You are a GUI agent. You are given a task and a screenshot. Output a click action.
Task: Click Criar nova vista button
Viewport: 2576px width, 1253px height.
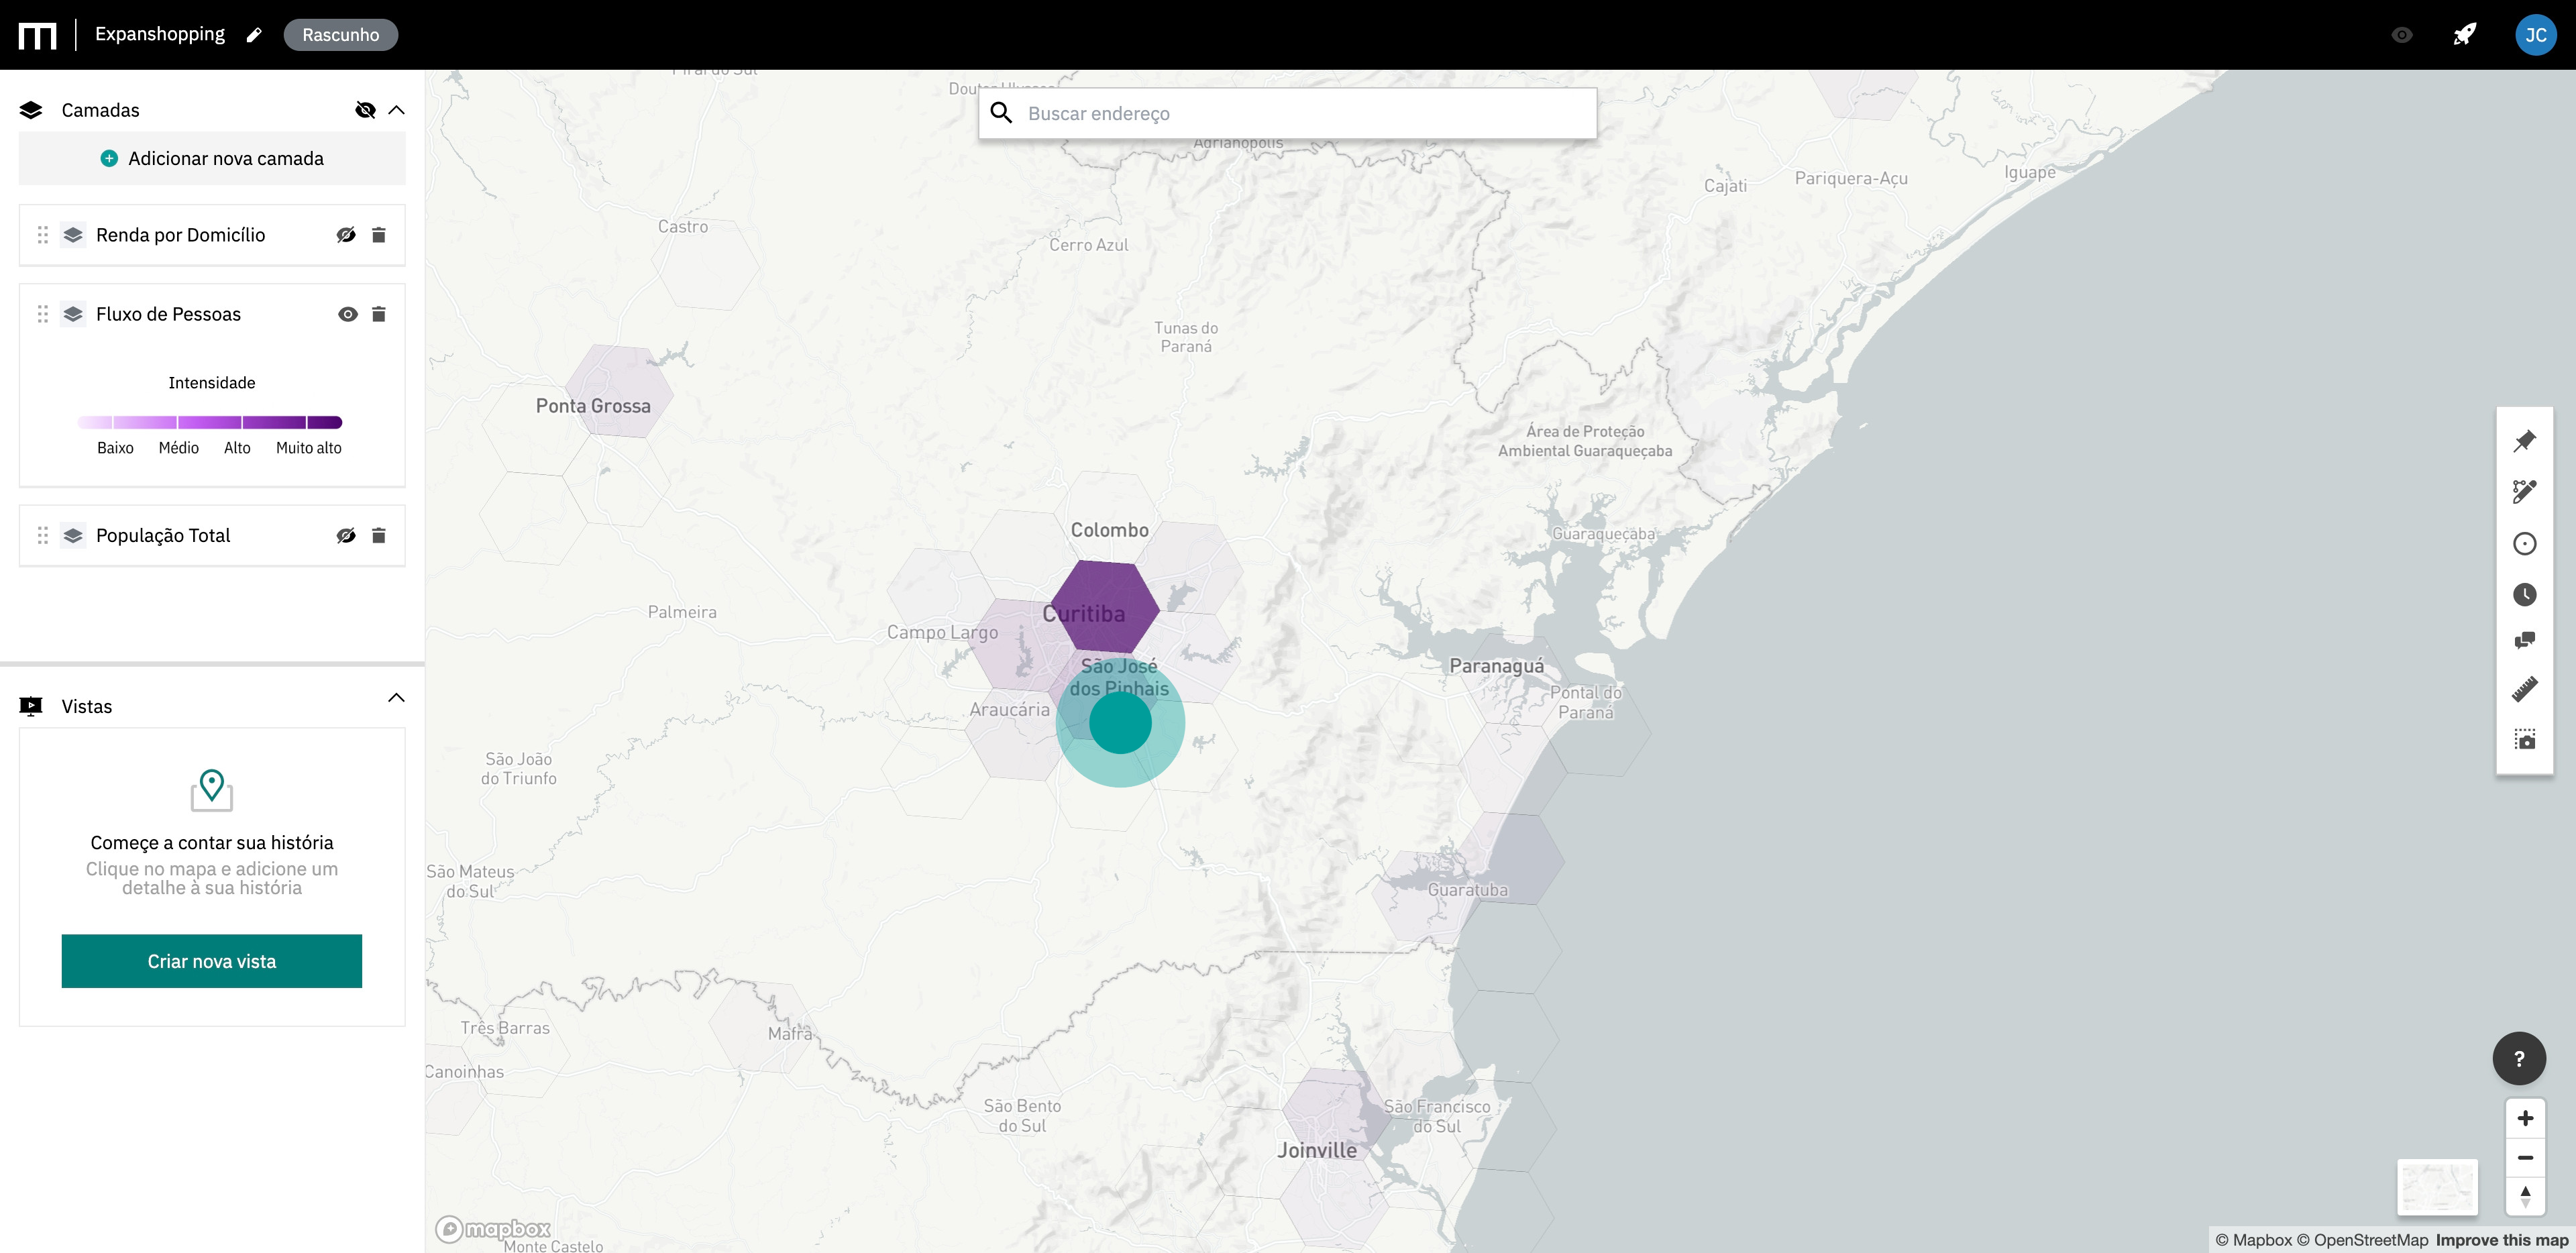point(212,961)
